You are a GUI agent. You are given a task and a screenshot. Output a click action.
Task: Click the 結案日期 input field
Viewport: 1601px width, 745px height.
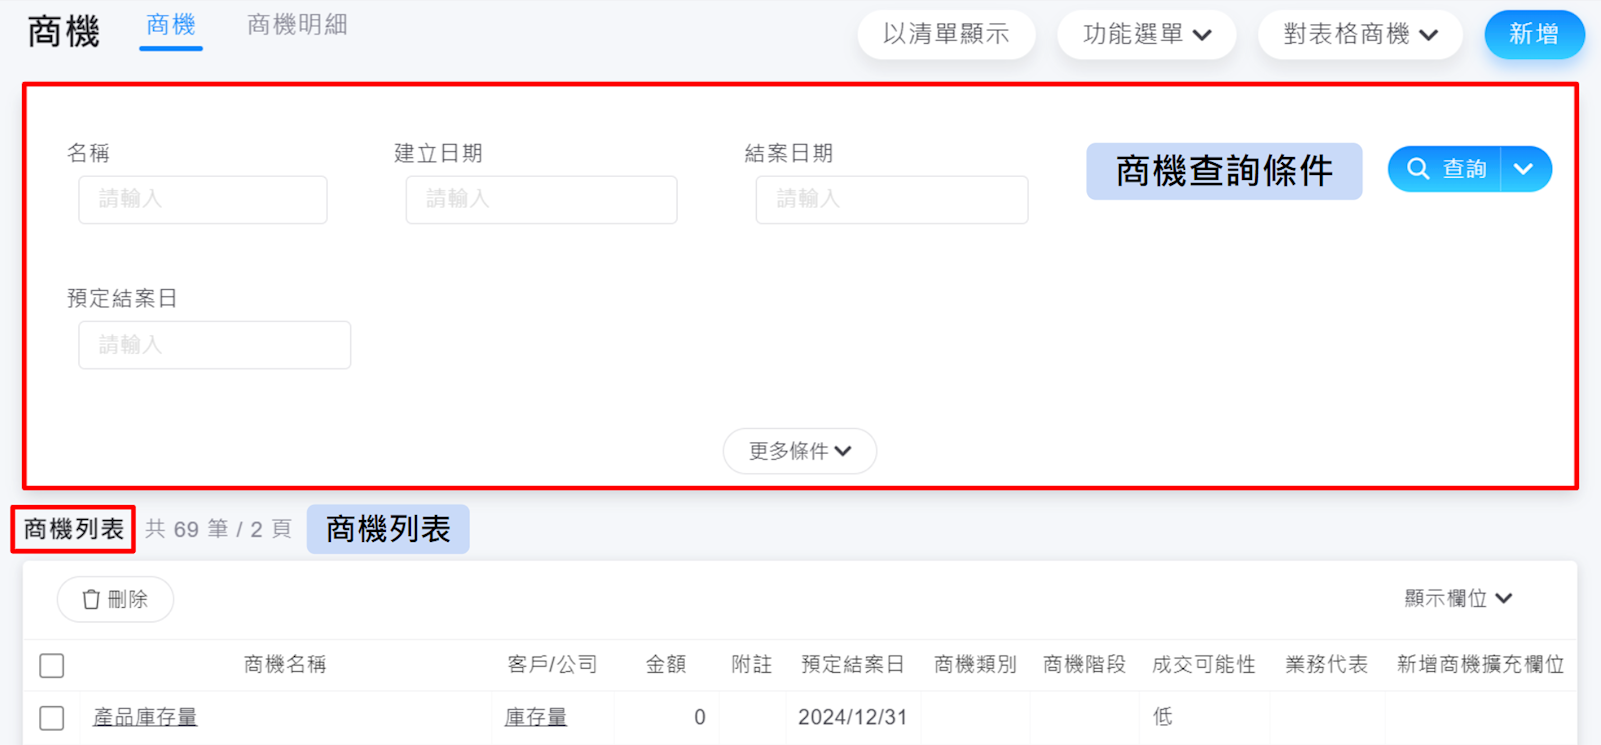pyautogui.click(x=891, y=200)
